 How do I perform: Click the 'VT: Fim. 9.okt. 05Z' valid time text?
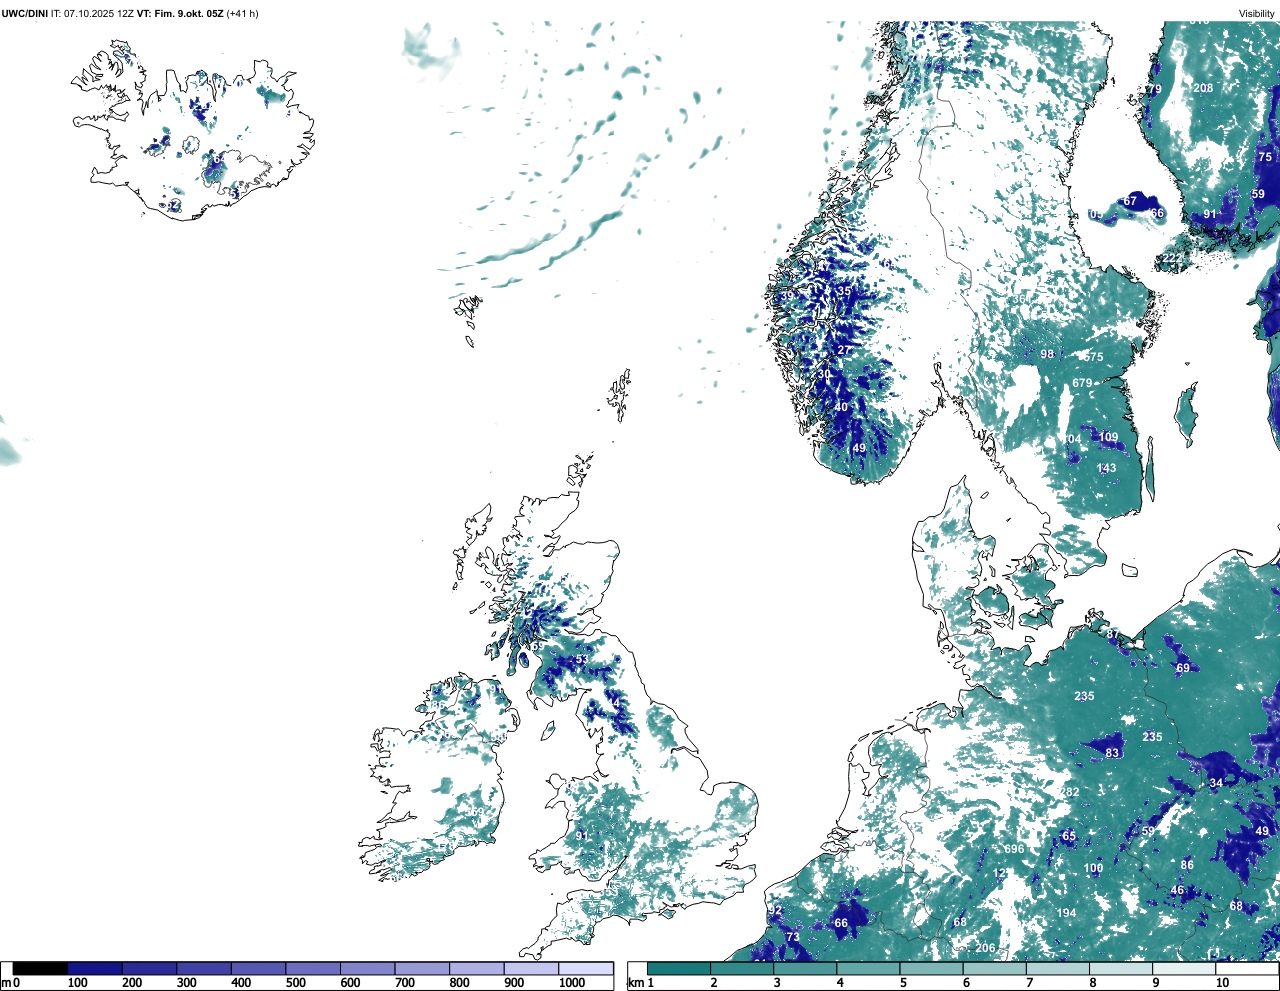181,14
